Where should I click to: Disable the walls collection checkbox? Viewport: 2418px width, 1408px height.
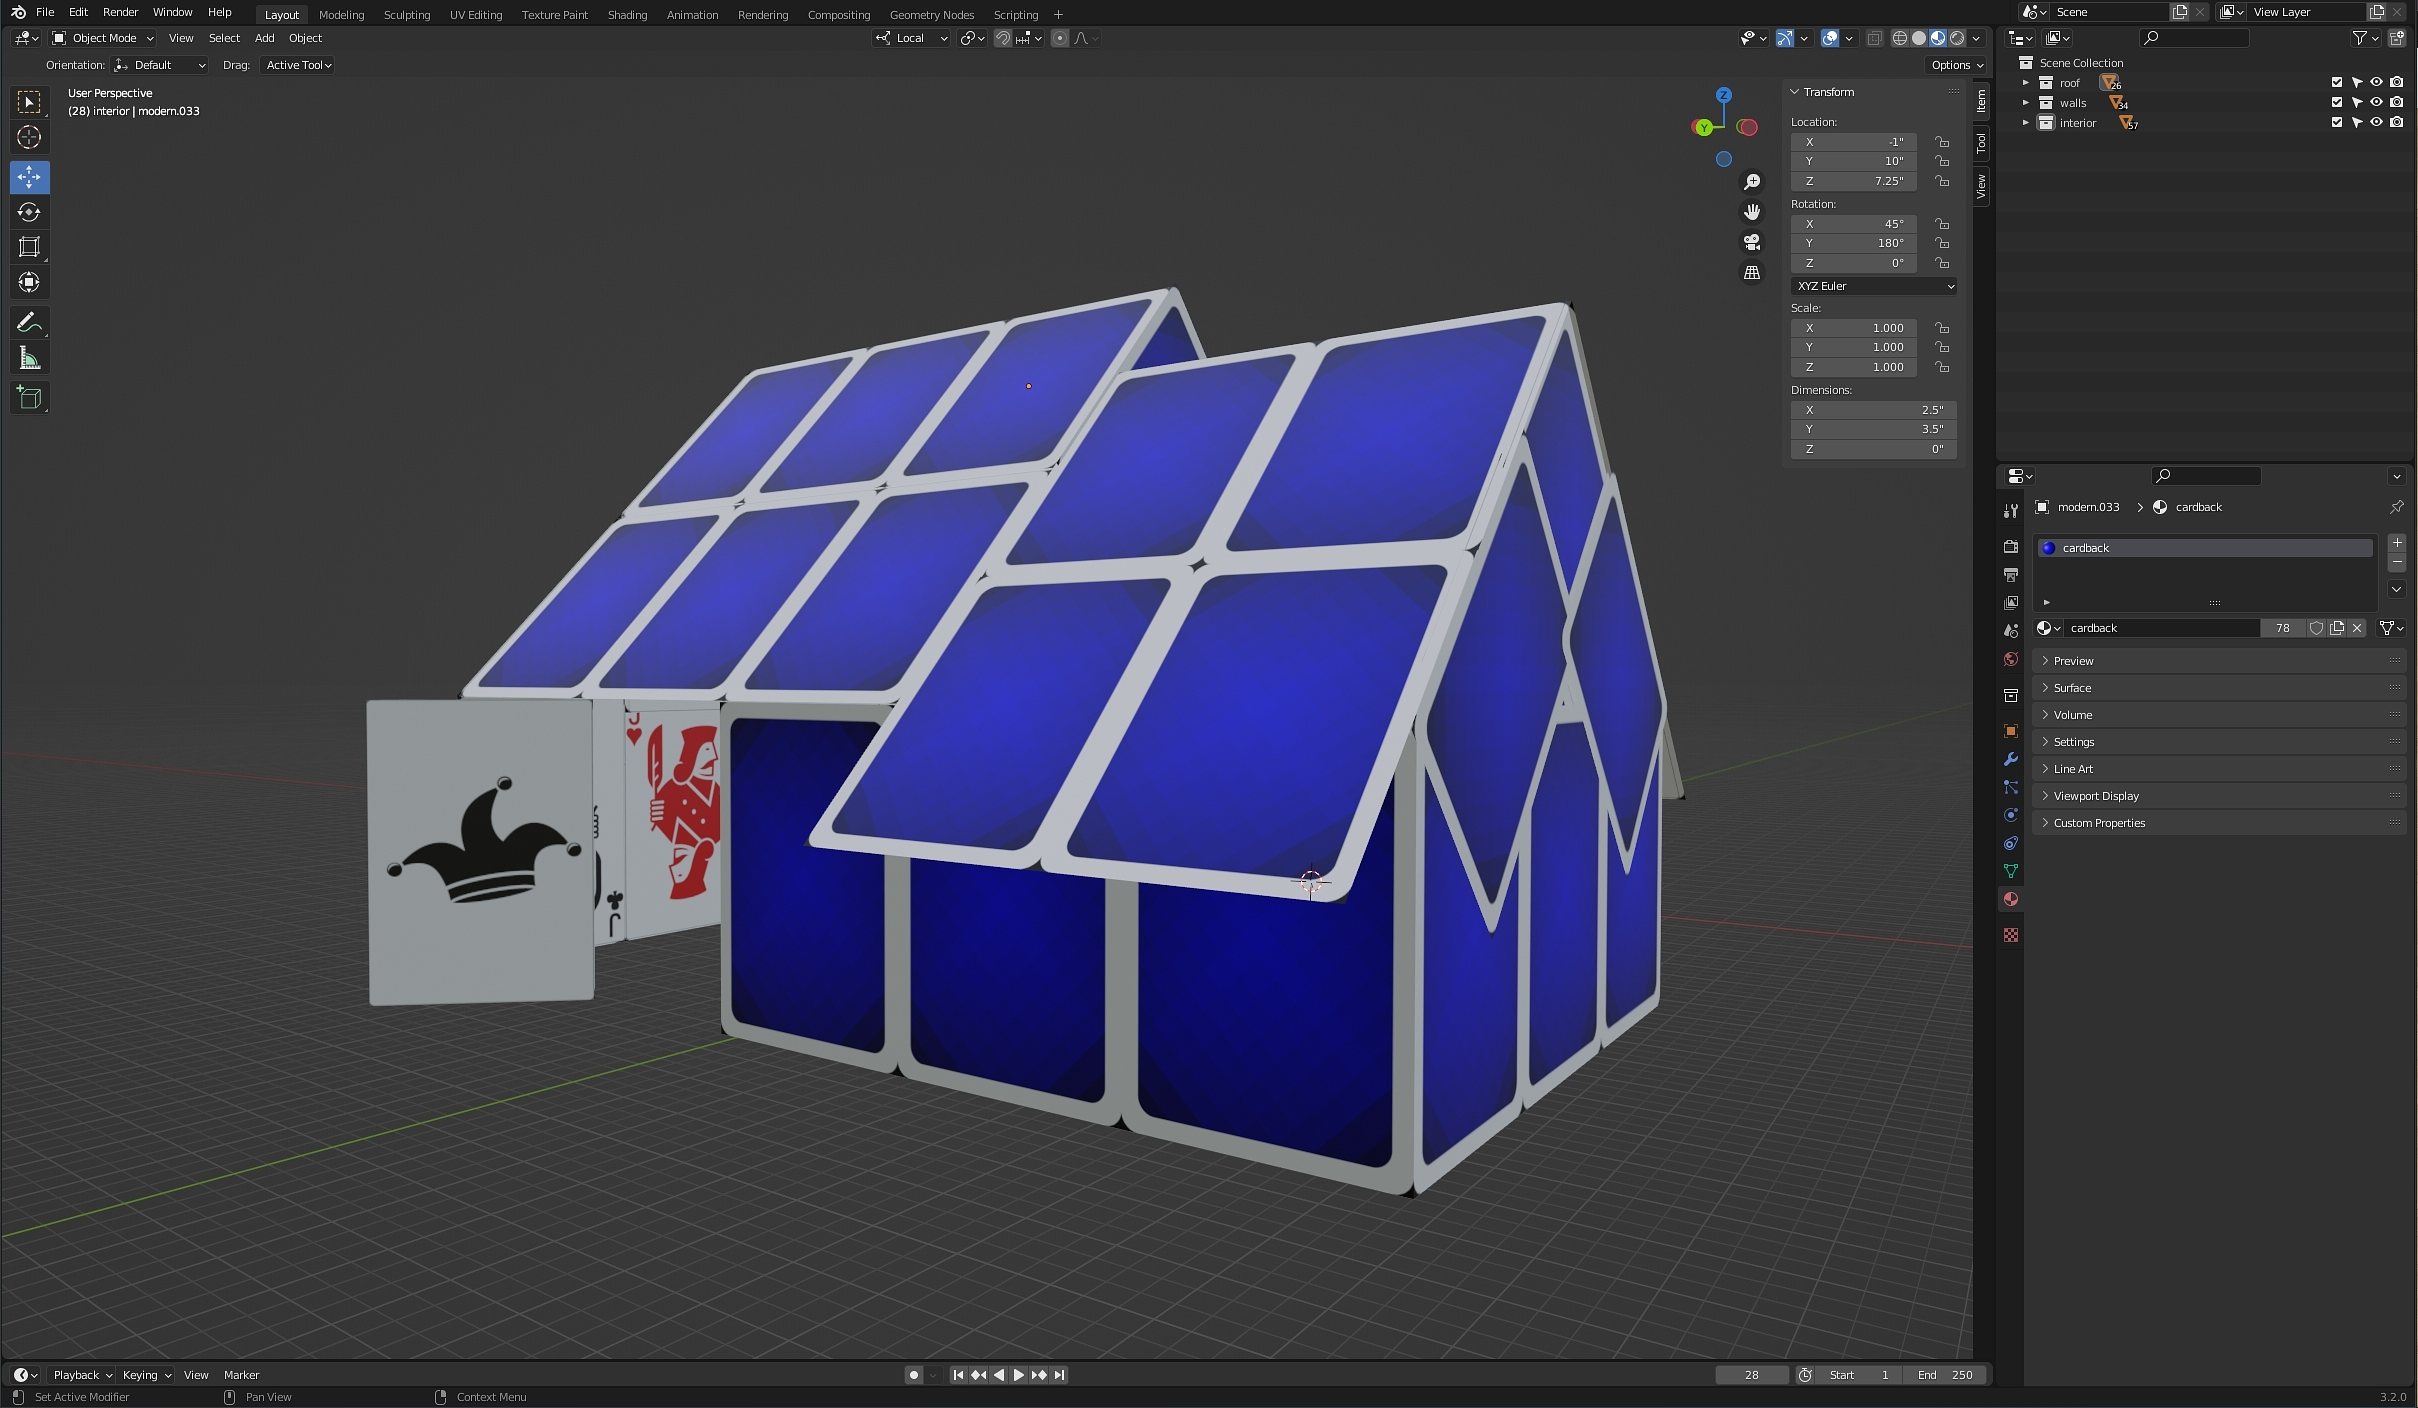click(x=2337, y=102)
